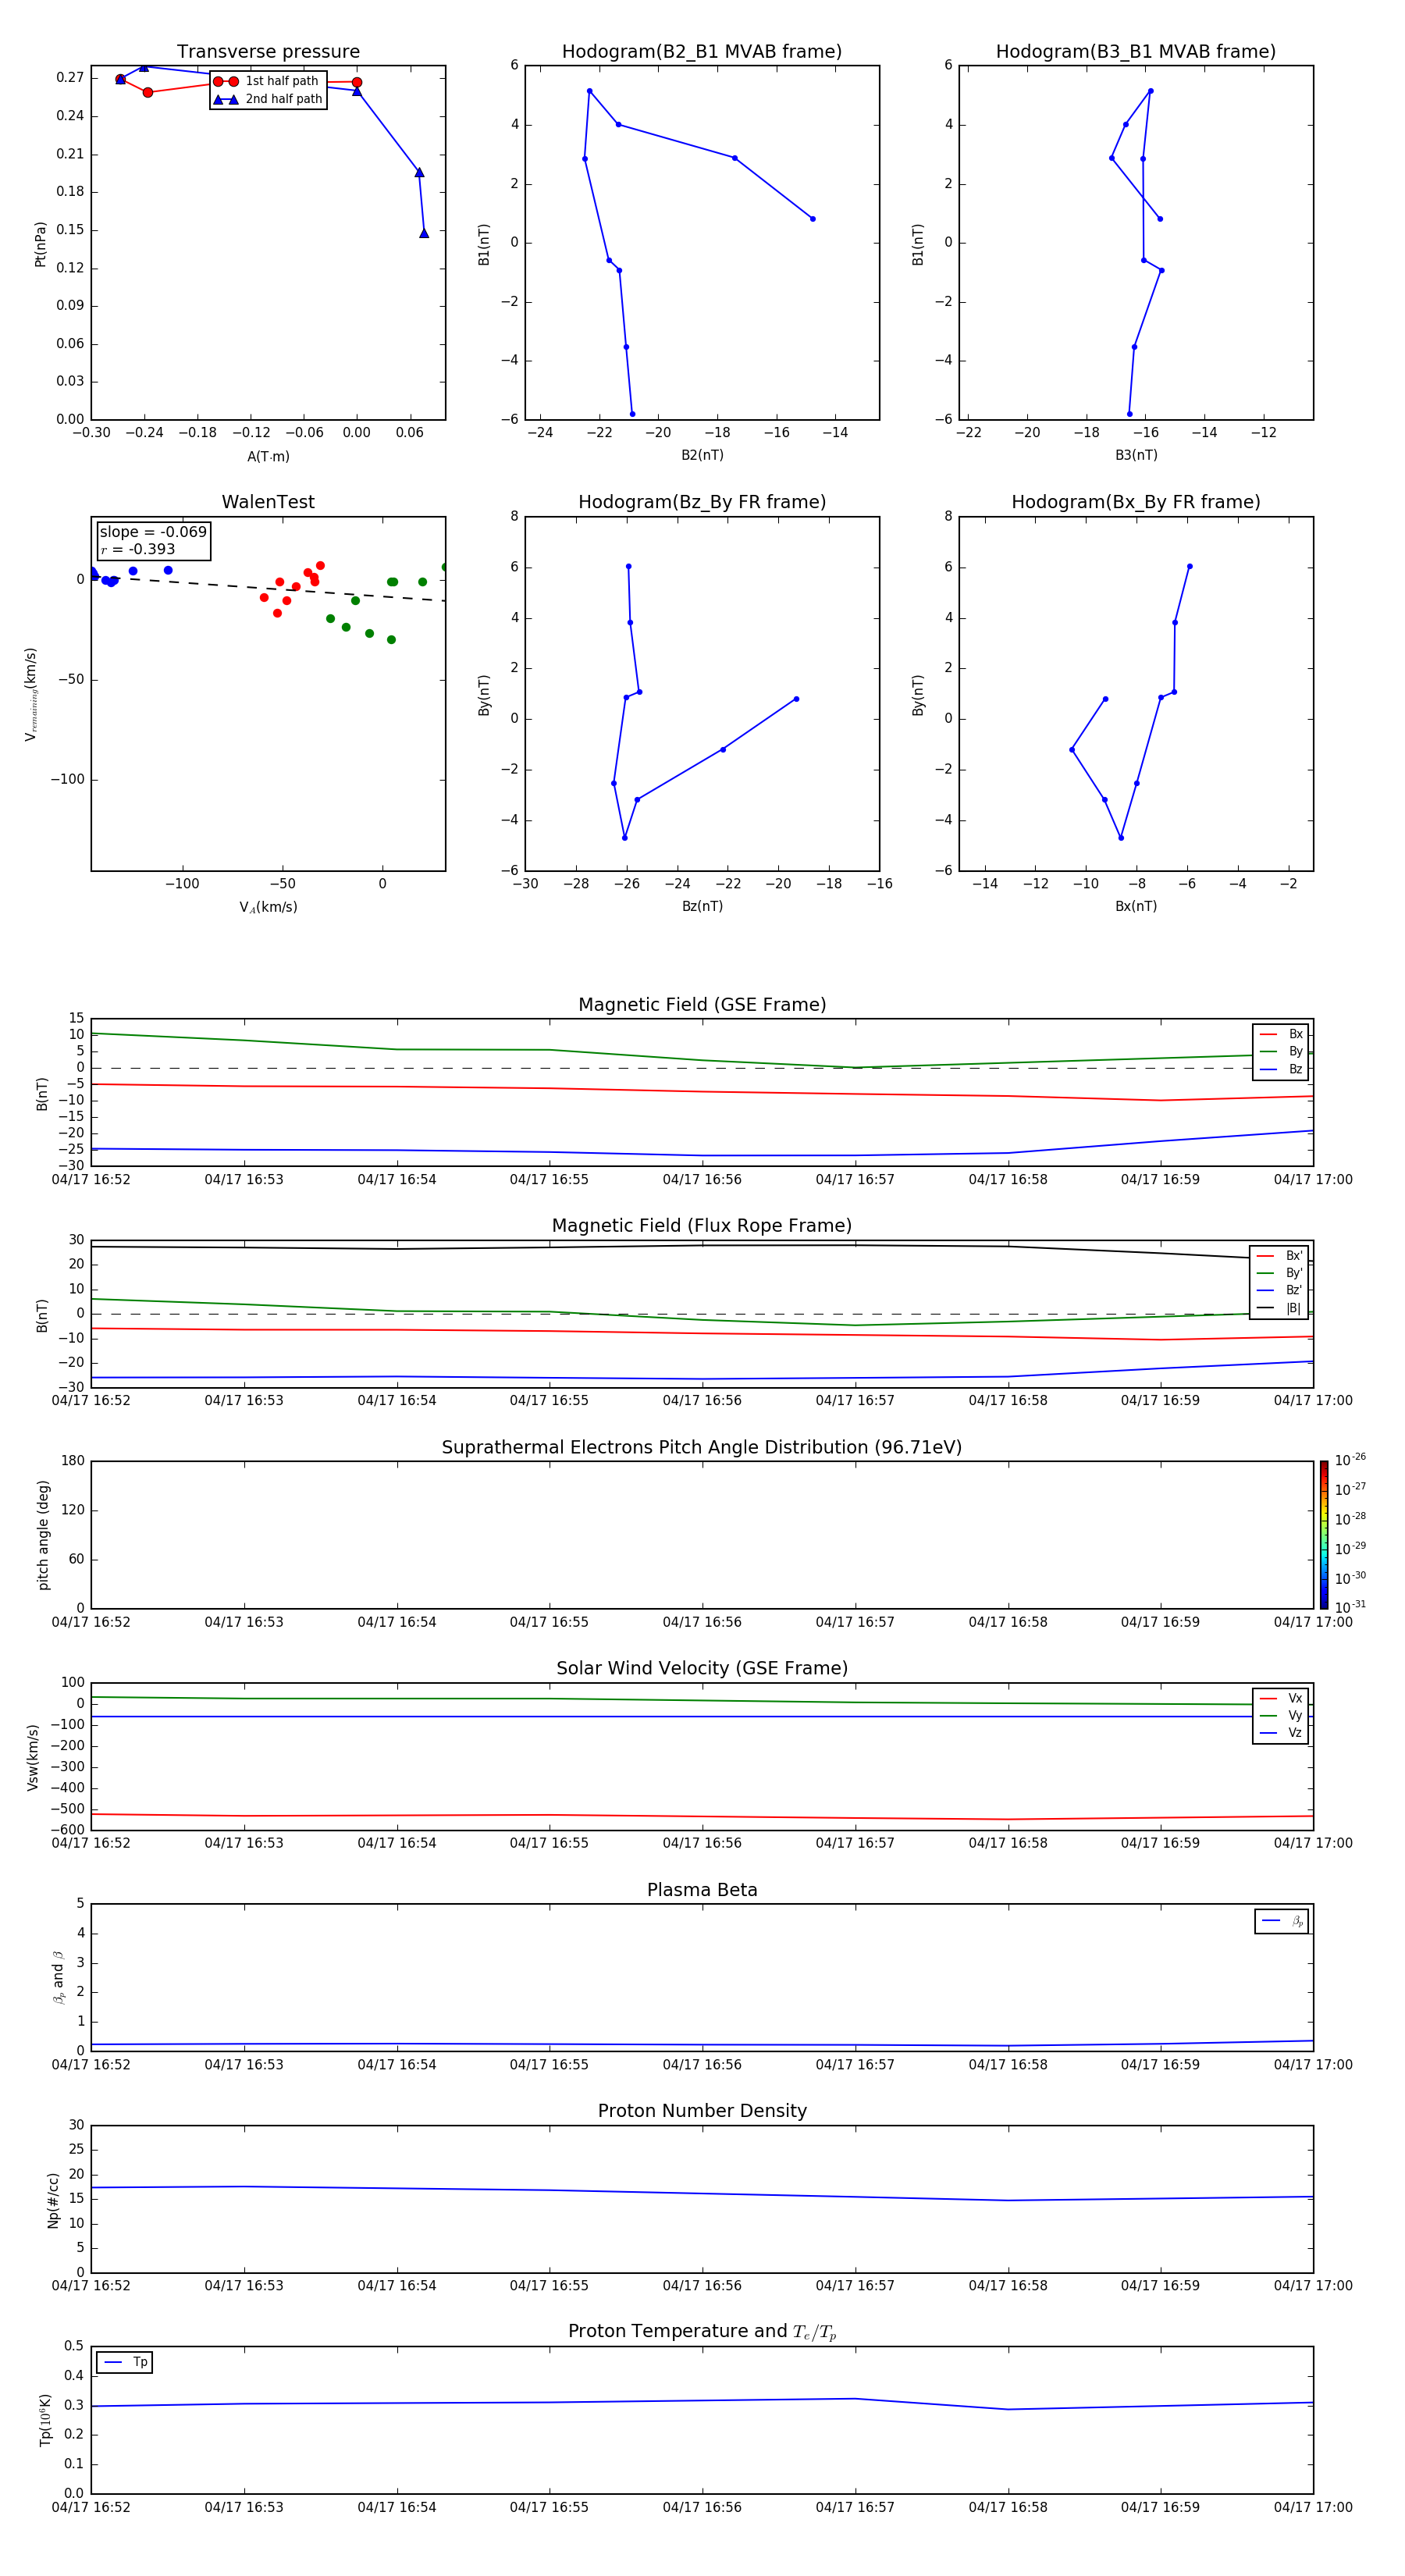Click the βp legend entry in Plasma Beta plot
This screenshot has width=1405, height=2576.
click(1282, 1921)
